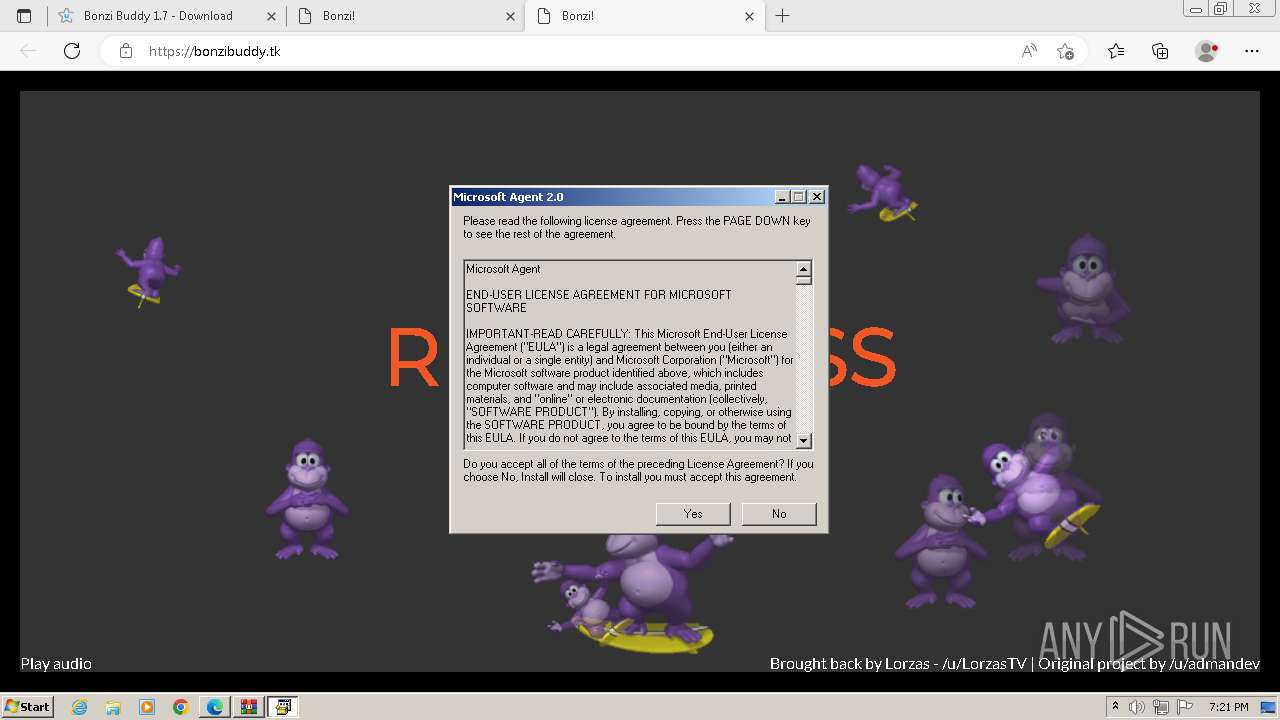Click the license text scrollbar up arrow
Image resolution: width=1280 pixels, height=720 pixels.
tap(804, 269)
